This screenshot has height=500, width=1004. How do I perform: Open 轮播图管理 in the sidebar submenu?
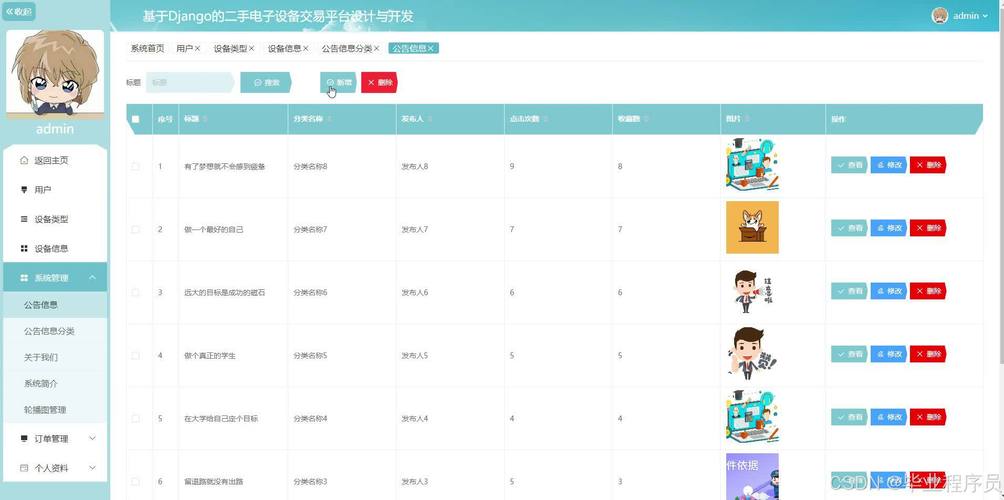(55, 410)
